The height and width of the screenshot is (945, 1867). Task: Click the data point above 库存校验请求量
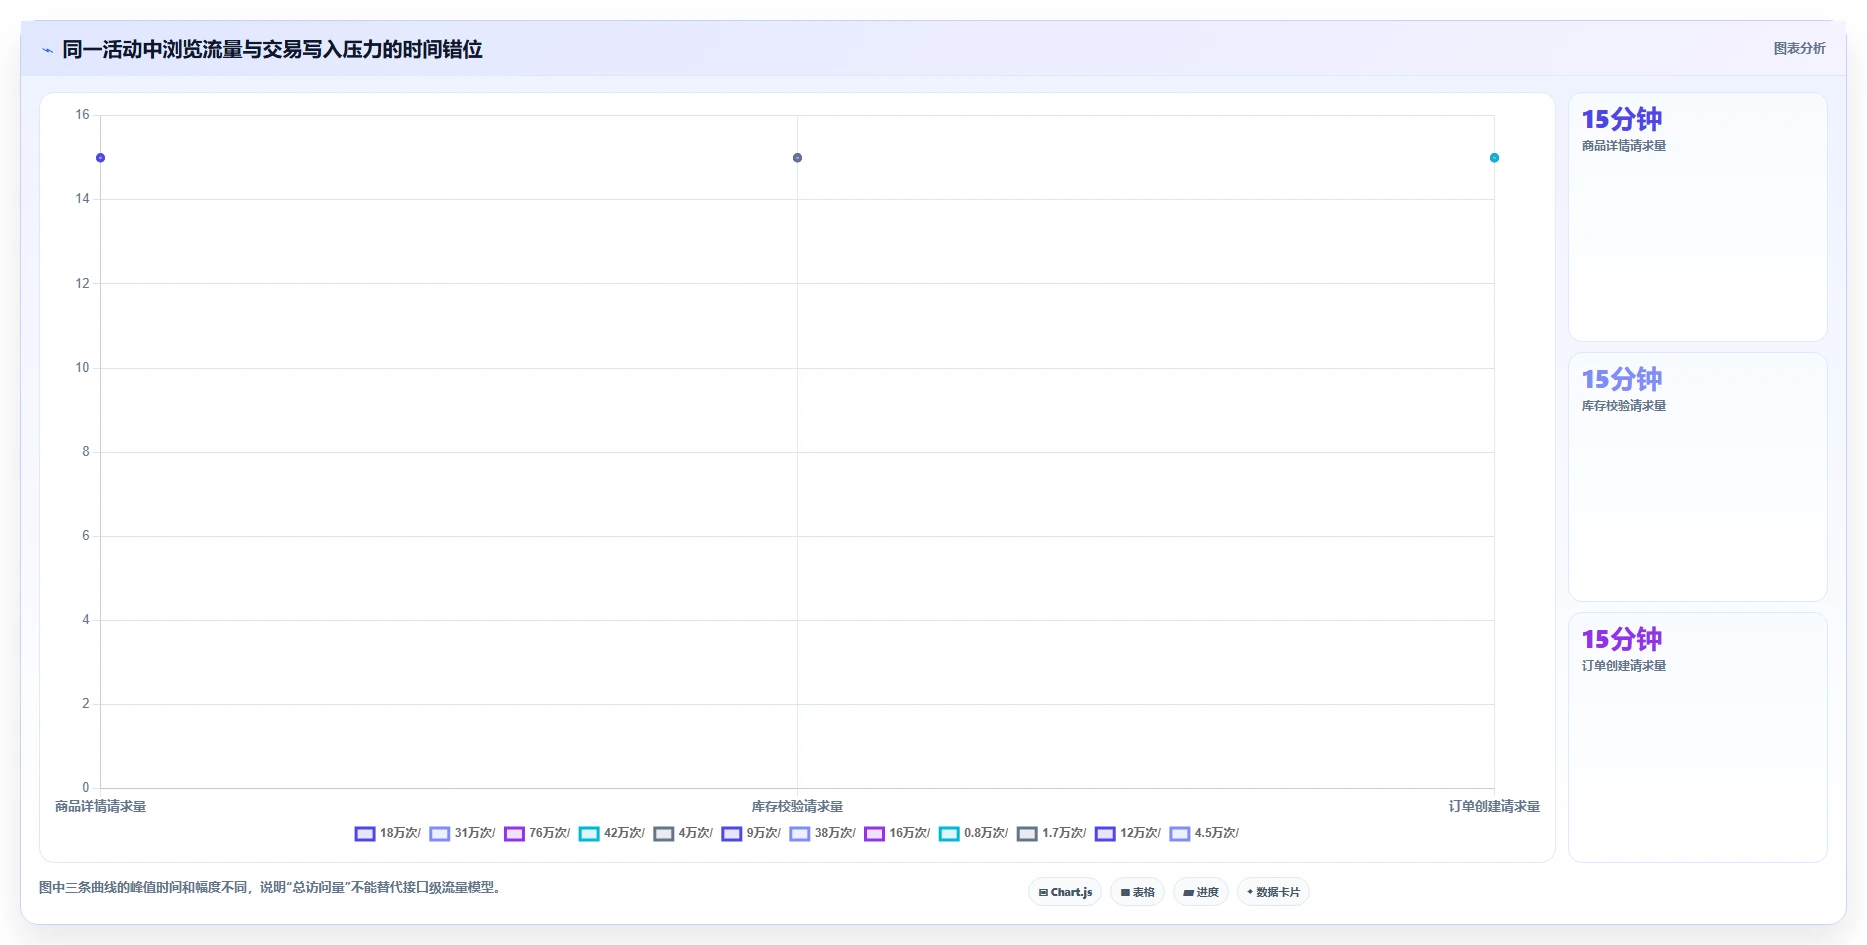tap(797, 158)
